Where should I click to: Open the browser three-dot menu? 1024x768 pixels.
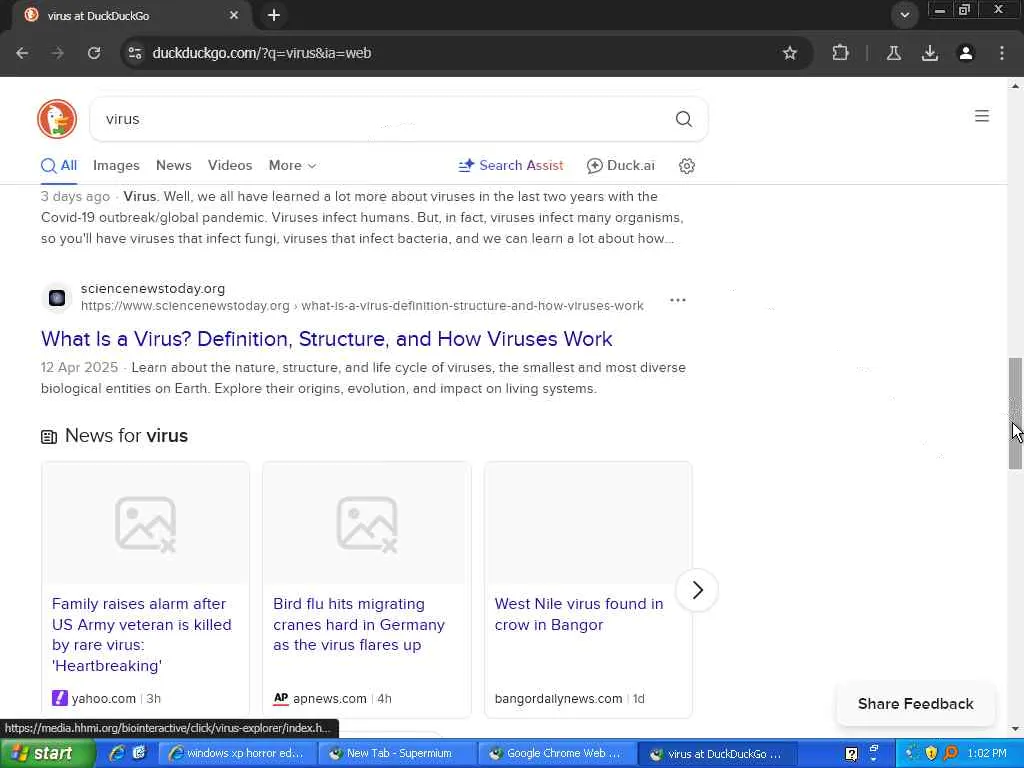coord(1002,53)
